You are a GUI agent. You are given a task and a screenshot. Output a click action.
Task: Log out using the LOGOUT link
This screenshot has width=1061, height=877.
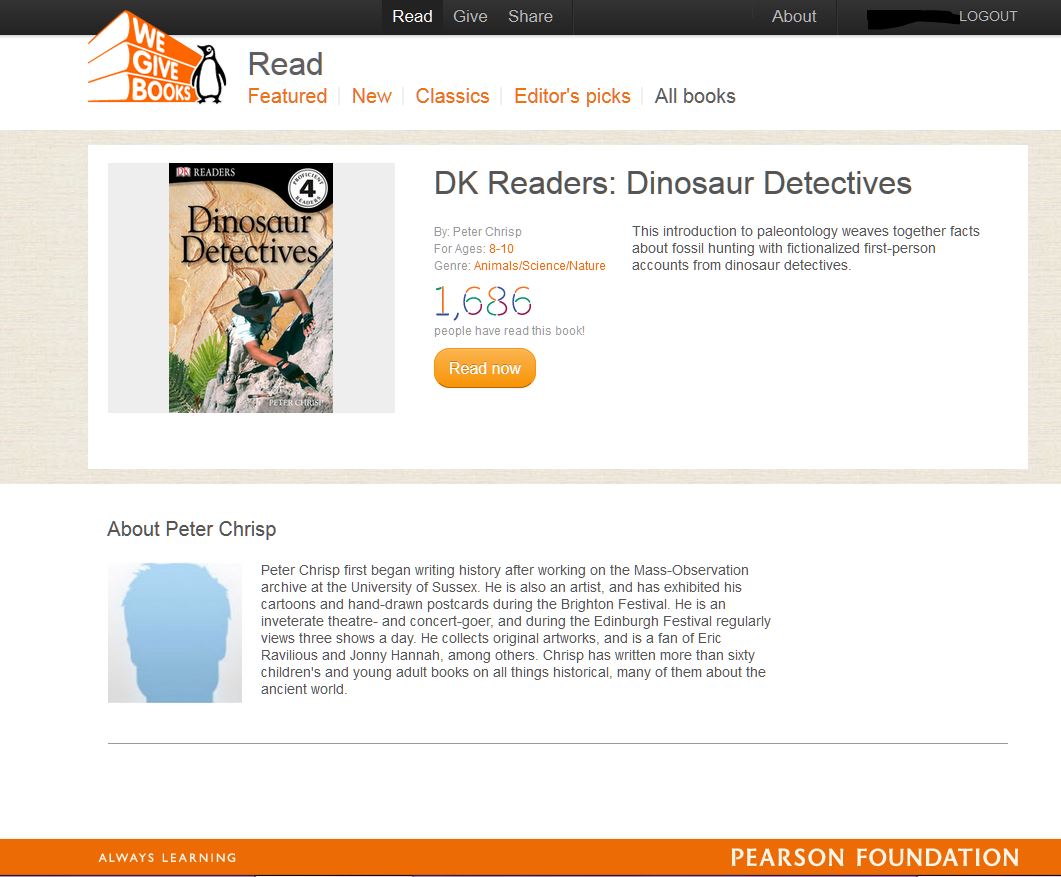[988, 16]
